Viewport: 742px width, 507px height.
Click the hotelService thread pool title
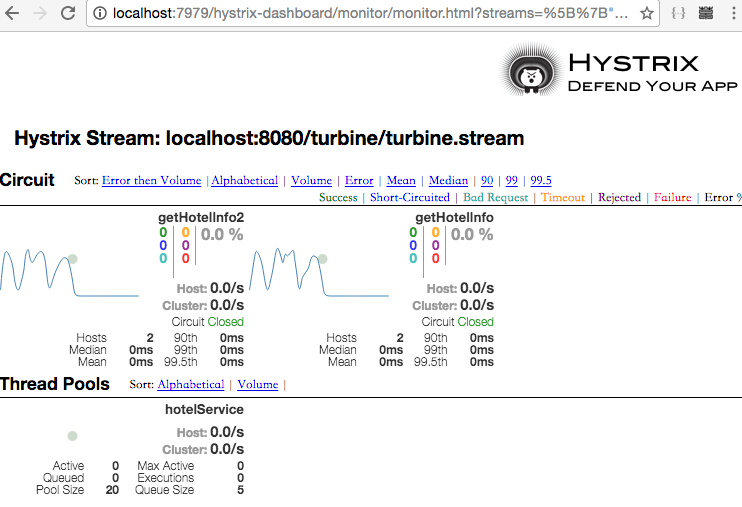[x=204, y=409]
